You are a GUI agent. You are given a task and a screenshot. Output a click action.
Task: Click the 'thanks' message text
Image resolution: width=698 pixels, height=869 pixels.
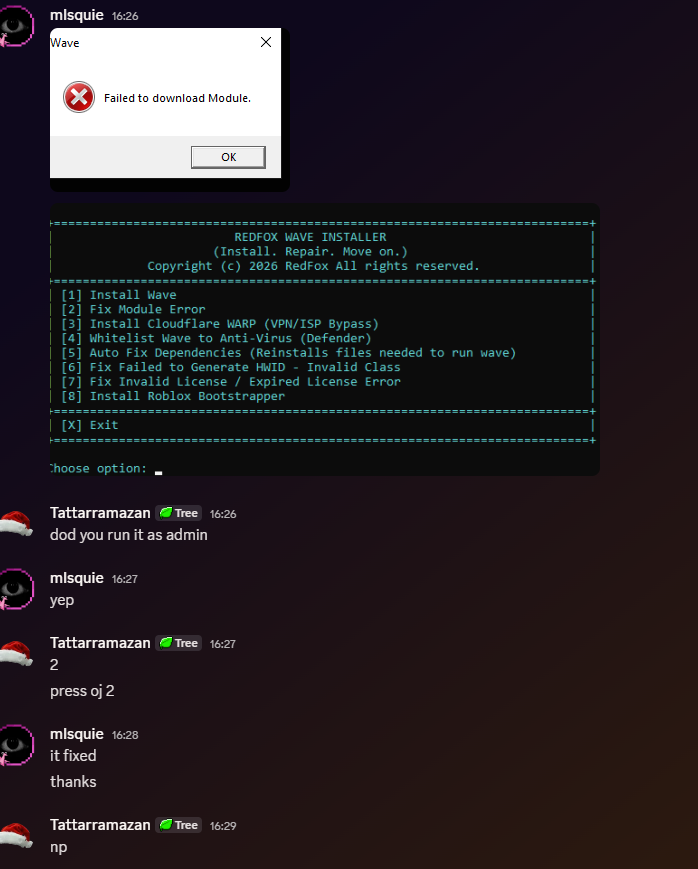pos(73,782)
